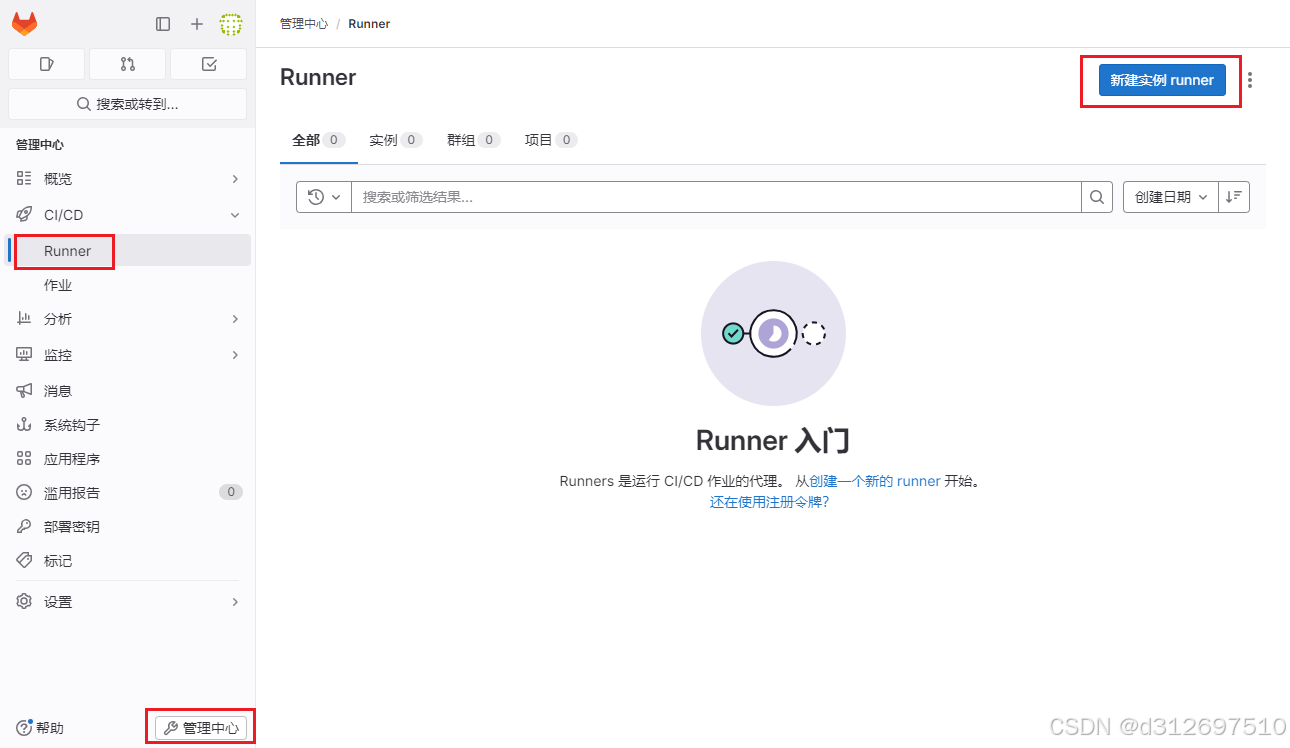The height and width of the screenshot is (748, 1290).
Task: Open the merge requests shortcut button
Action: tap(127, 64)
